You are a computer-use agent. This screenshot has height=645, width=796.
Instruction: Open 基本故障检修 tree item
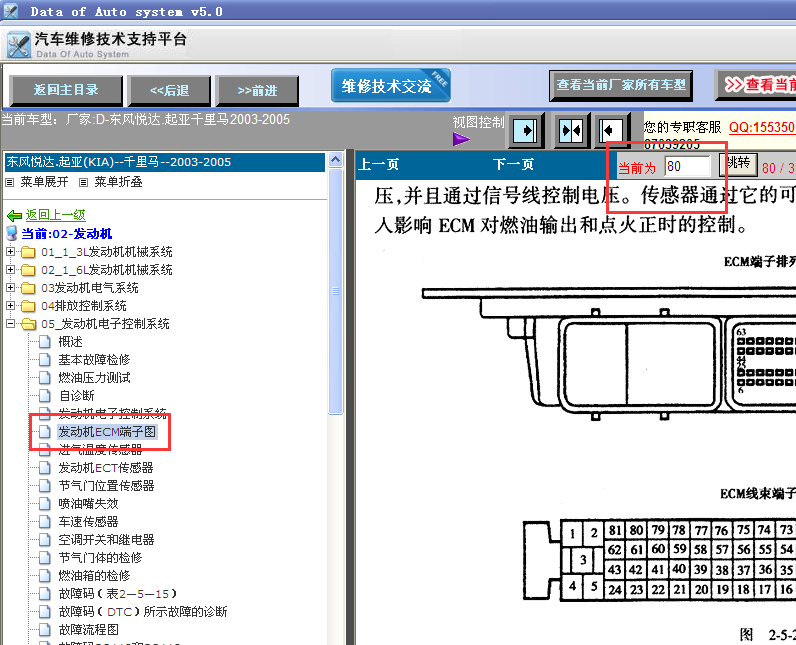click(x=94, y=360)
